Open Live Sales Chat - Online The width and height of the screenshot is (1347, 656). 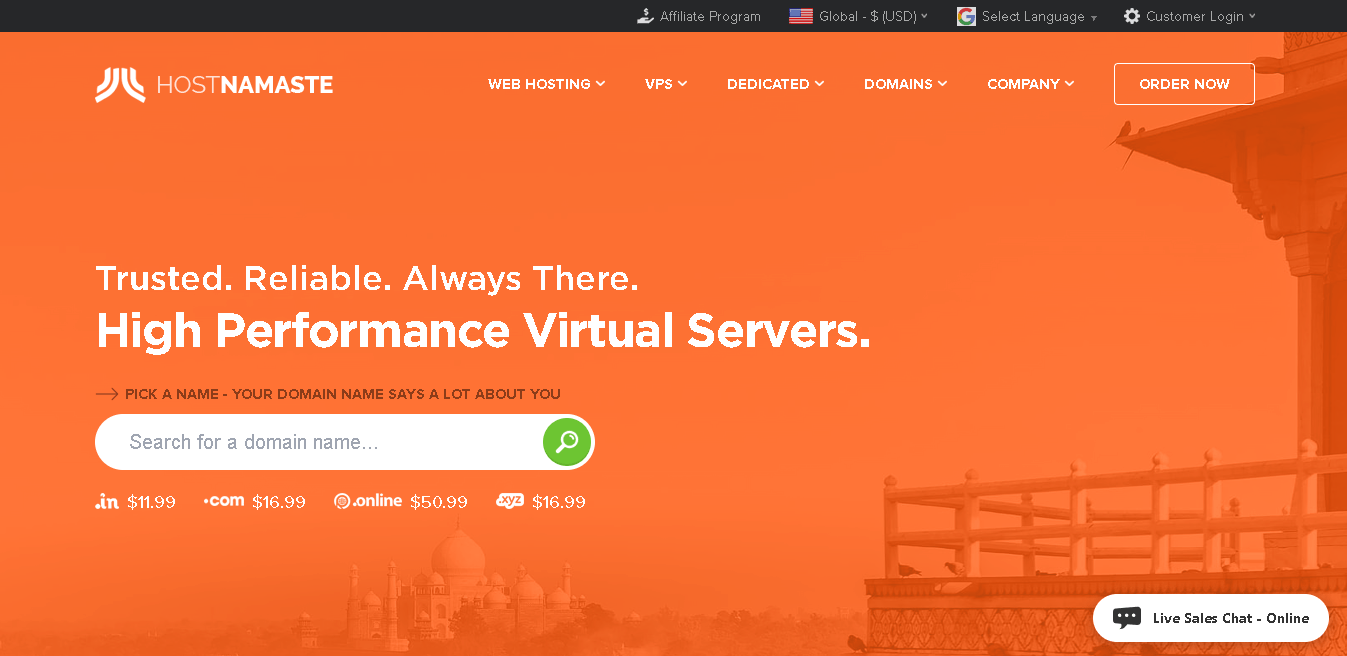click(x=1211, y=618)
